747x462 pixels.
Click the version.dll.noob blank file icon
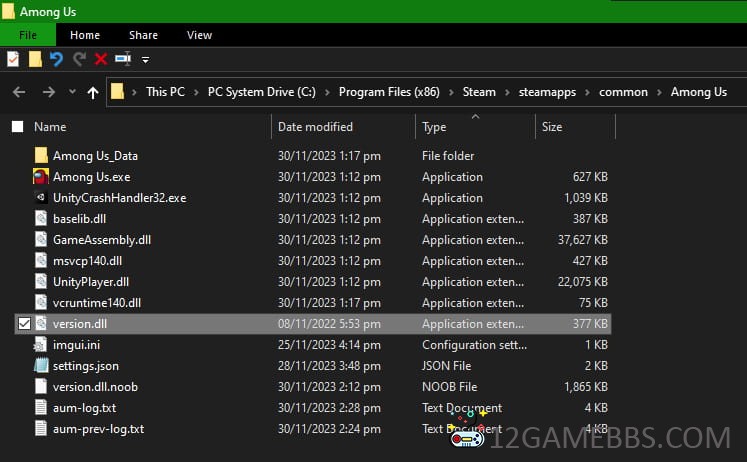41,387
